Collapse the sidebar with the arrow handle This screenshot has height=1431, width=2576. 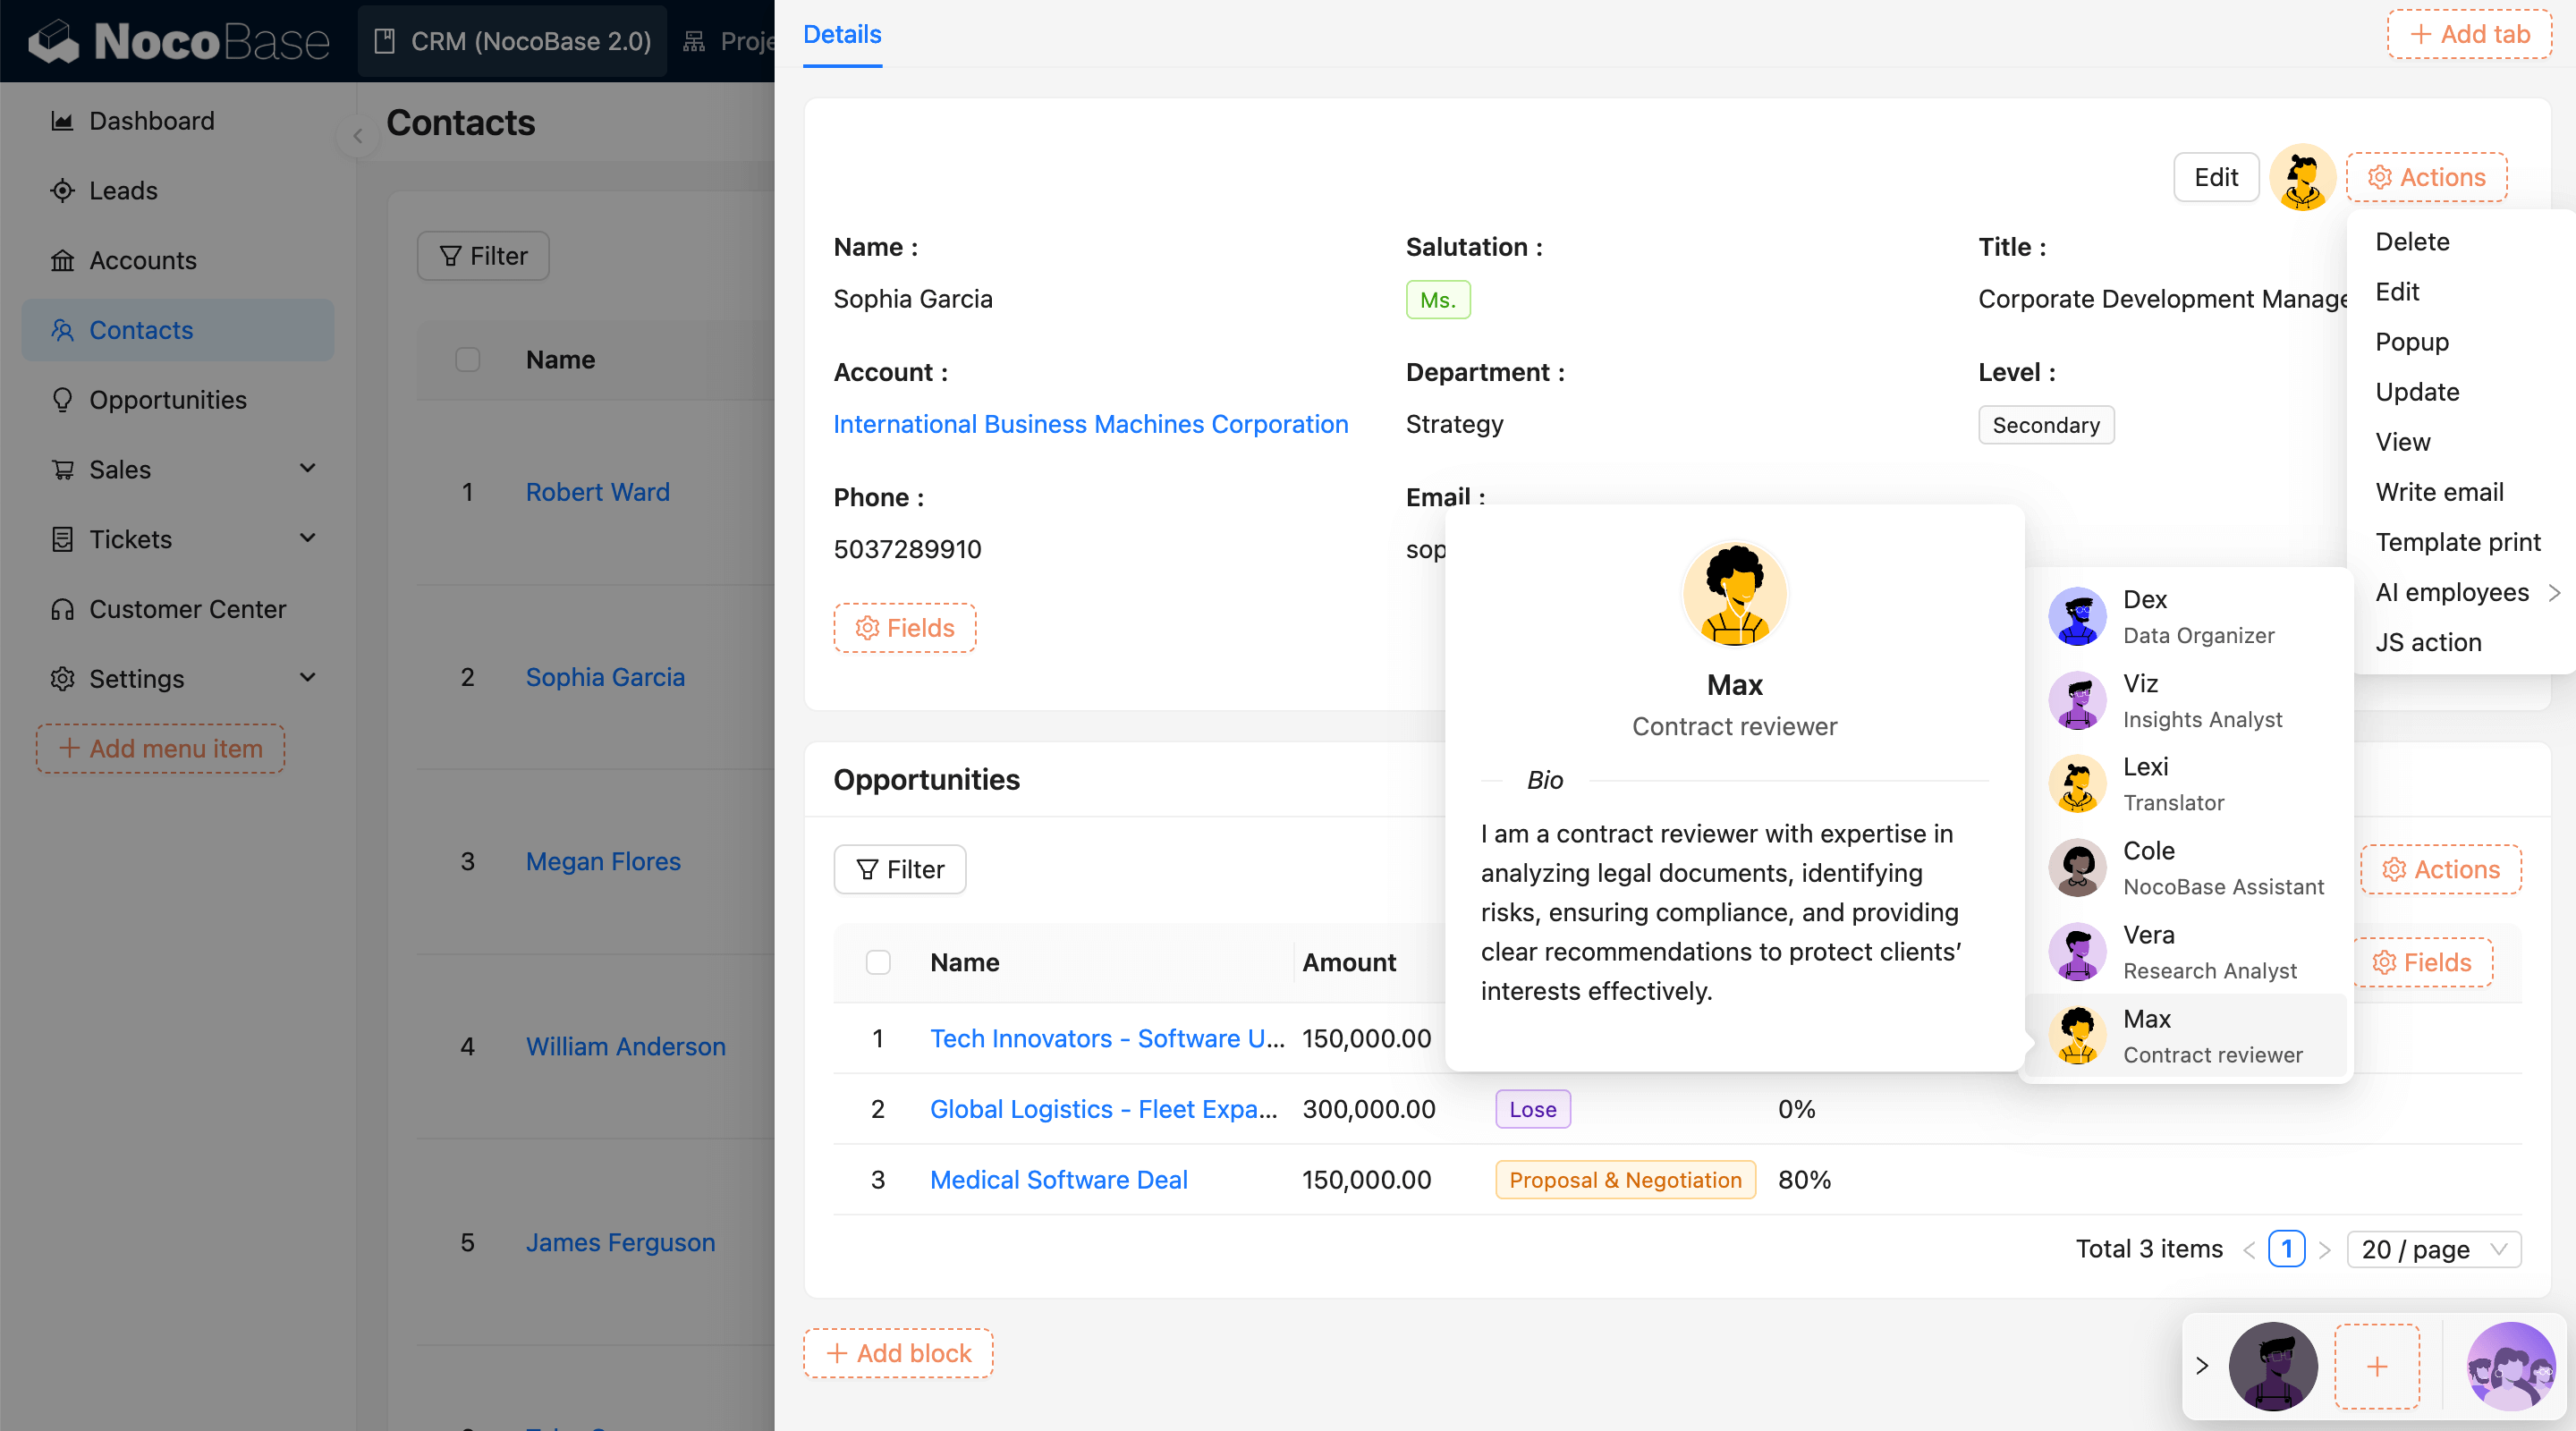point(357,136)
